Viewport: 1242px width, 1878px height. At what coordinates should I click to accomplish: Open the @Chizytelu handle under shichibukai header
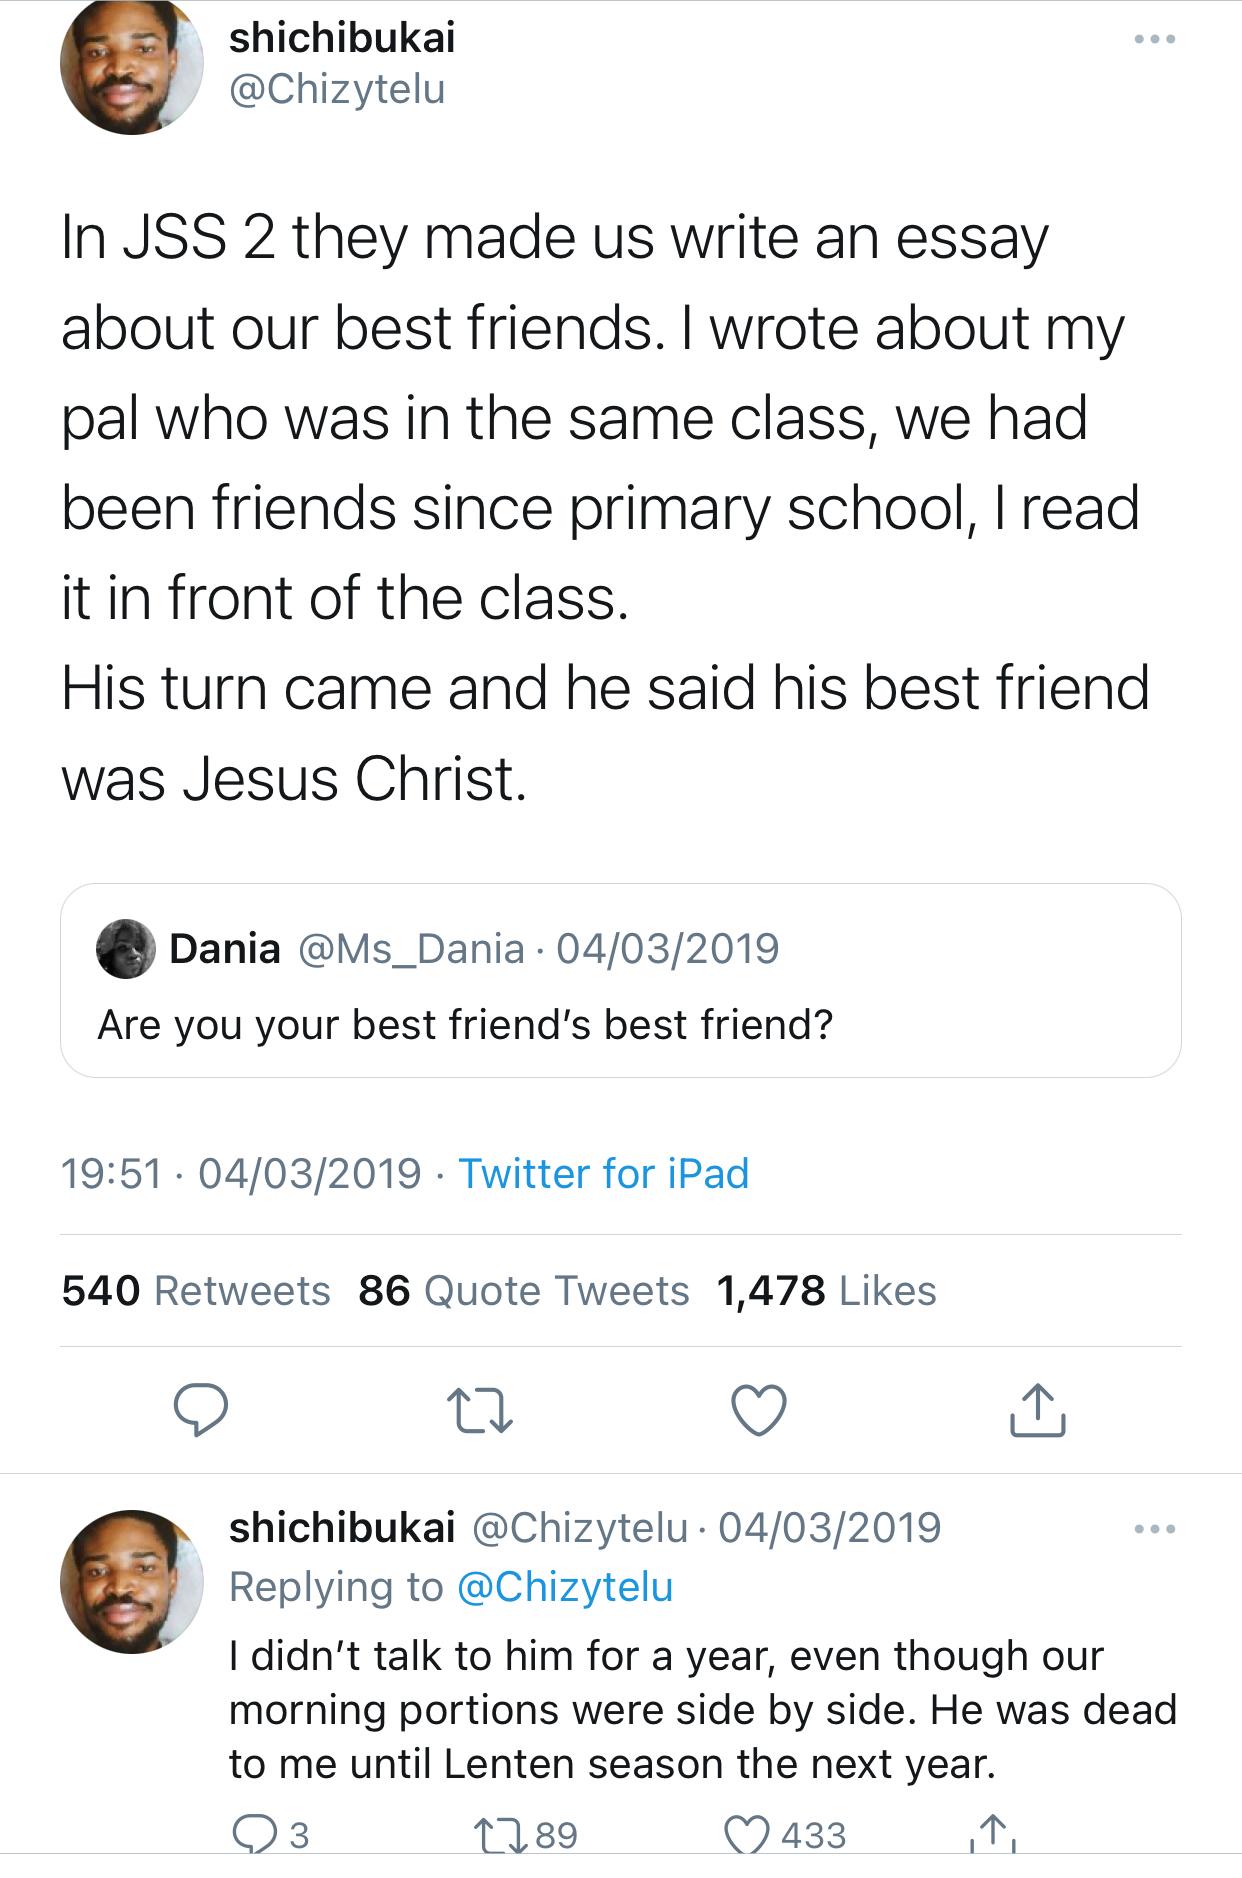tap(337, 90)
